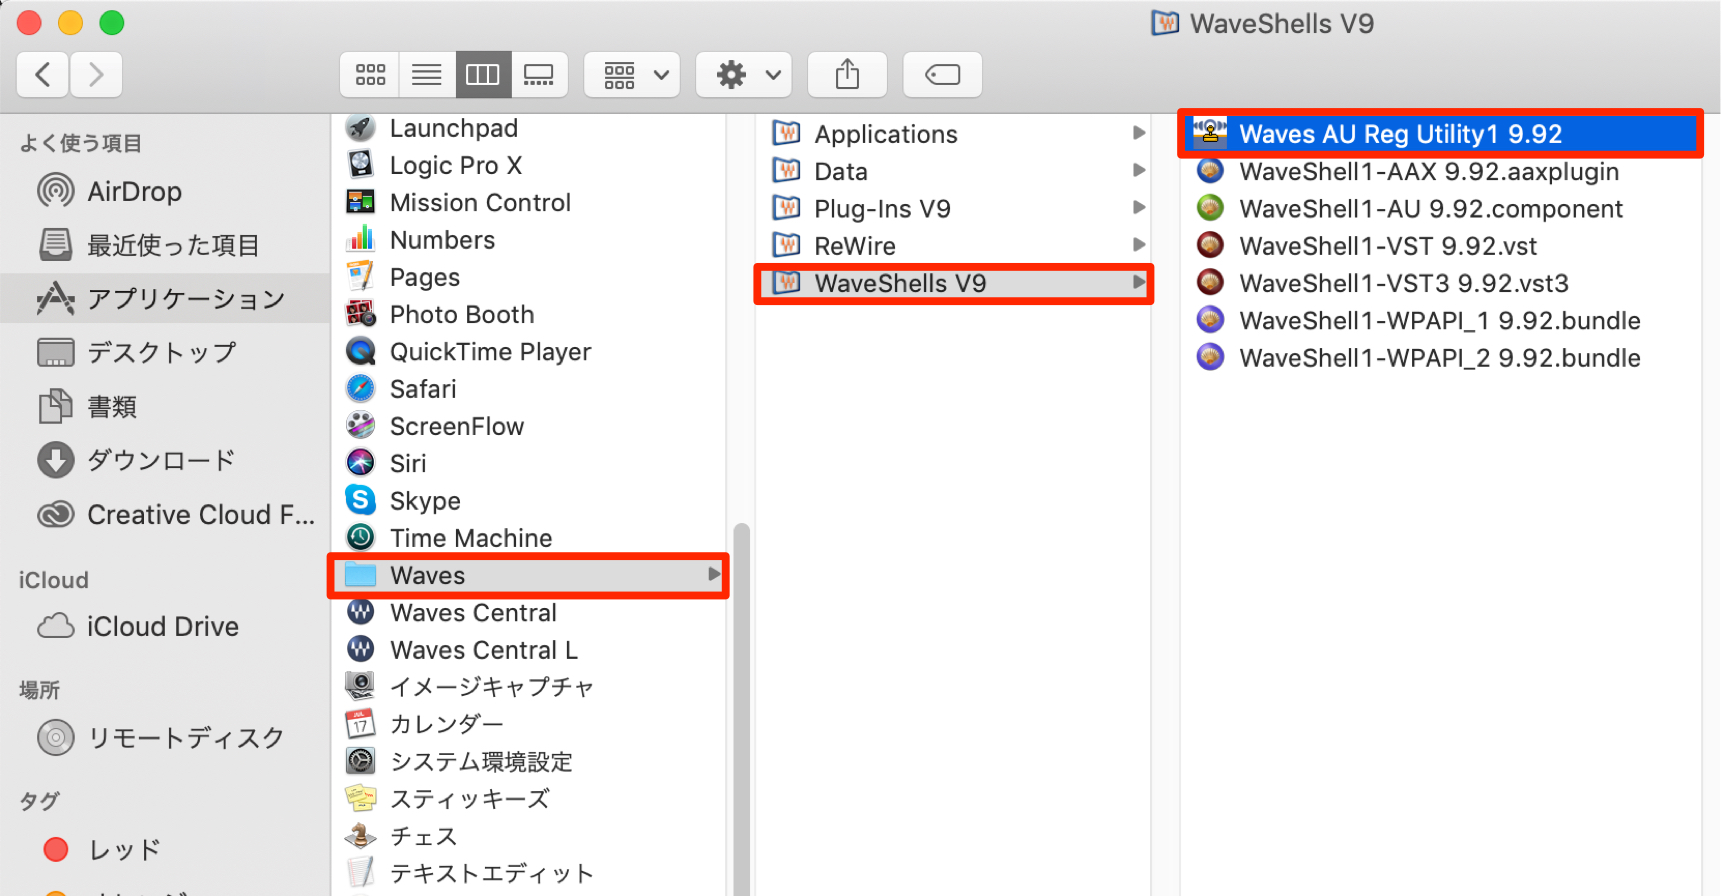The width and height of the screenshot is (1722, 896).
Task: Expand Waves folder arrow
Action: pyautogui.click(x=714, y=574)
